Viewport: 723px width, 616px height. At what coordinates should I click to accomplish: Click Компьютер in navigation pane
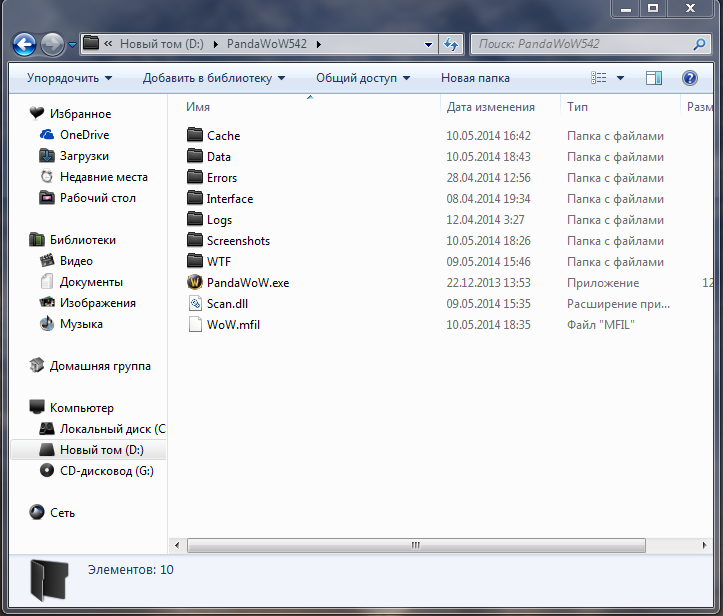pos(82,408)
